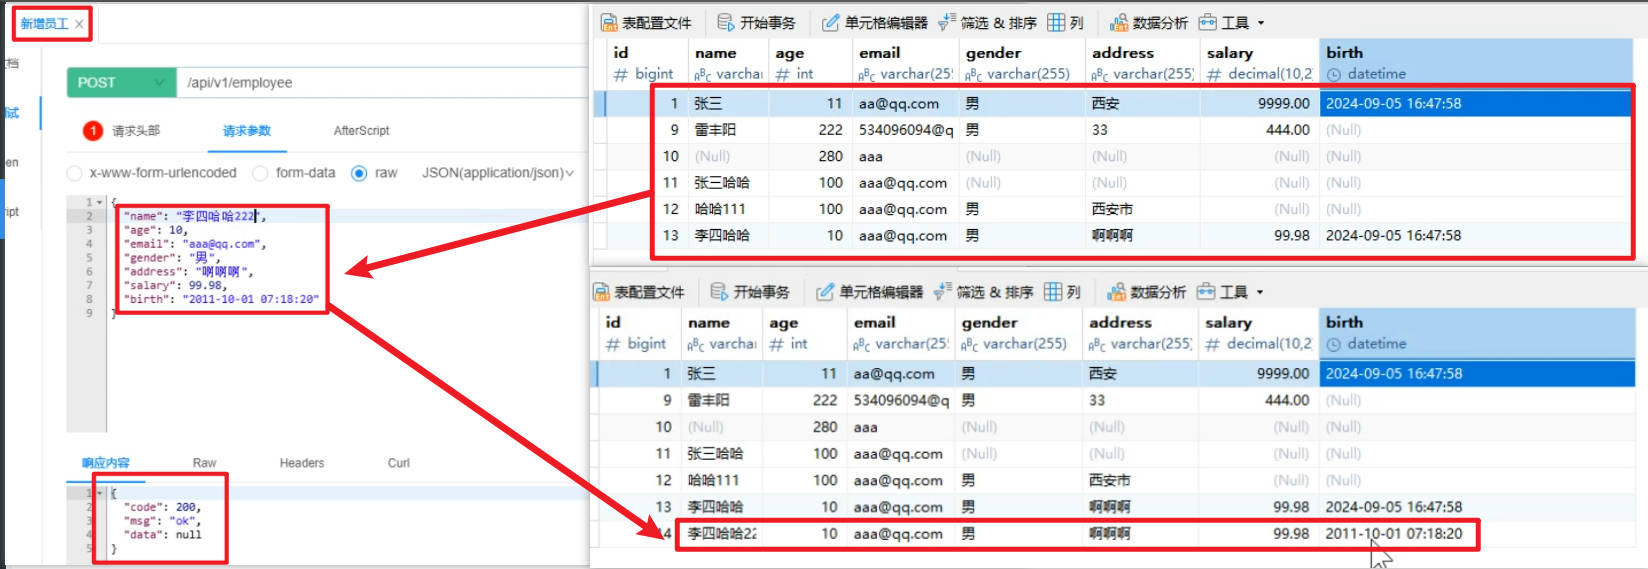Click the "msg": "ok" line in response
The image size is (1648, 569).
coord(163,521)
